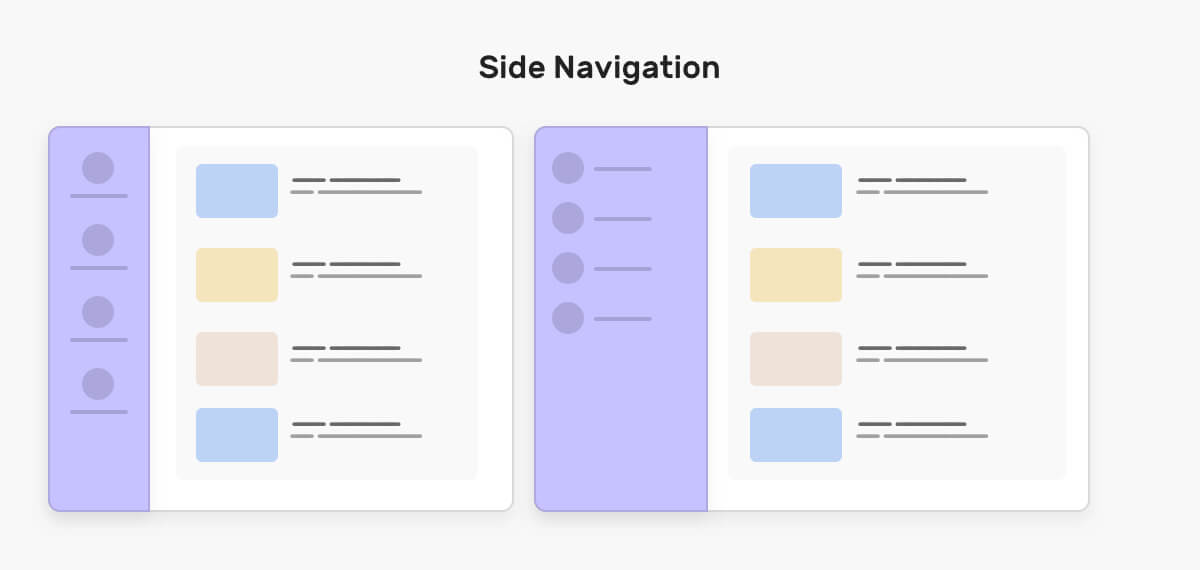
Task: Click first list item text in right mockup
Action: click(x=922, y=186)
